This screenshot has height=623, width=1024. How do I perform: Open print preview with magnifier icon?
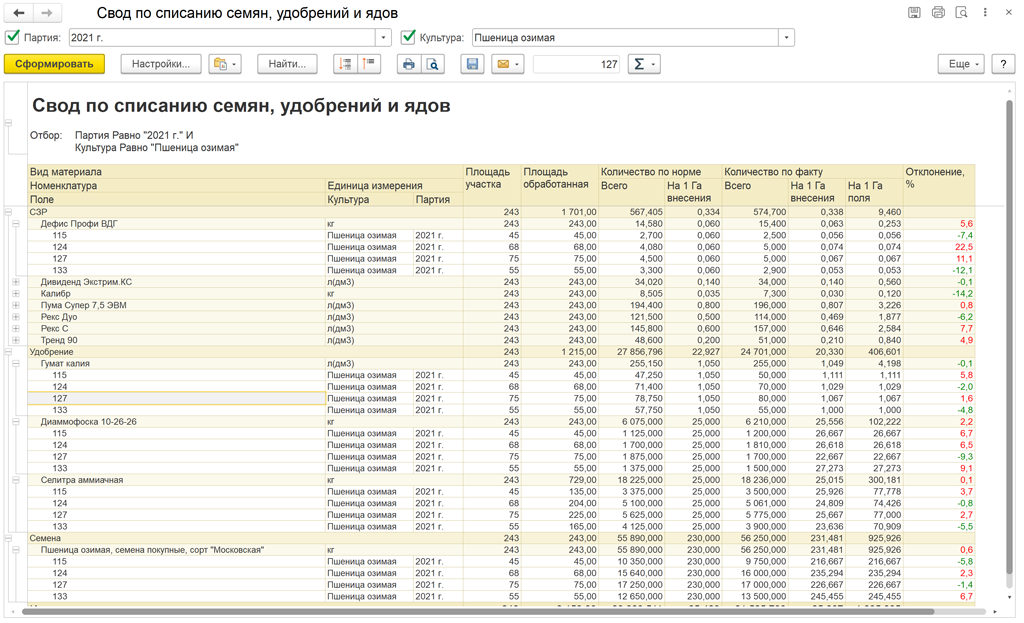click(433, 64)
